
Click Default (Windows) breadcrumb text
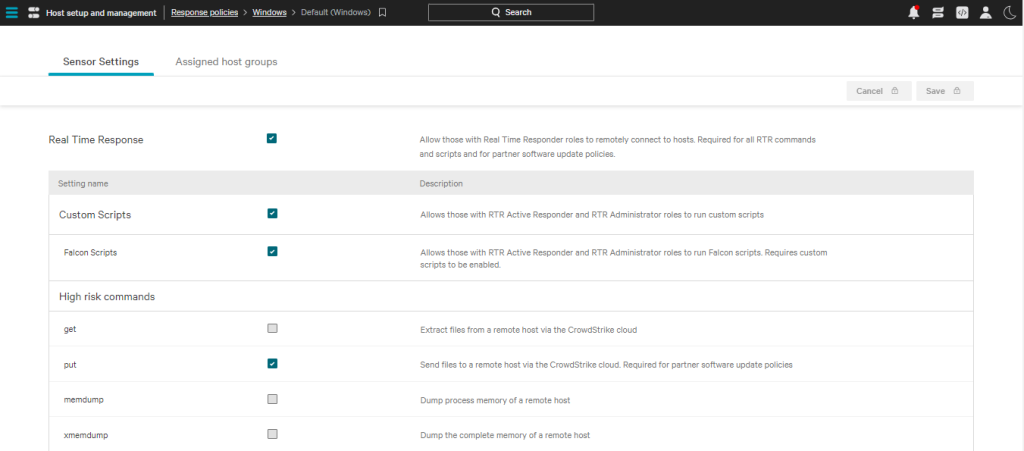point(336,12)
